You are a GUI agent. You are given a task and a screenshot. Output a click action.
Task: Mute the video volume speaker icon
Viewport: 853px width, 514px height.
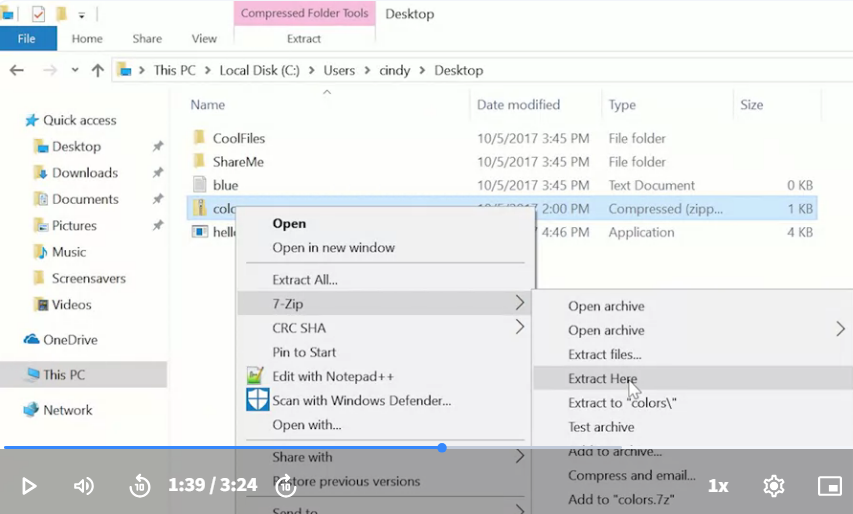coord(84,486)
